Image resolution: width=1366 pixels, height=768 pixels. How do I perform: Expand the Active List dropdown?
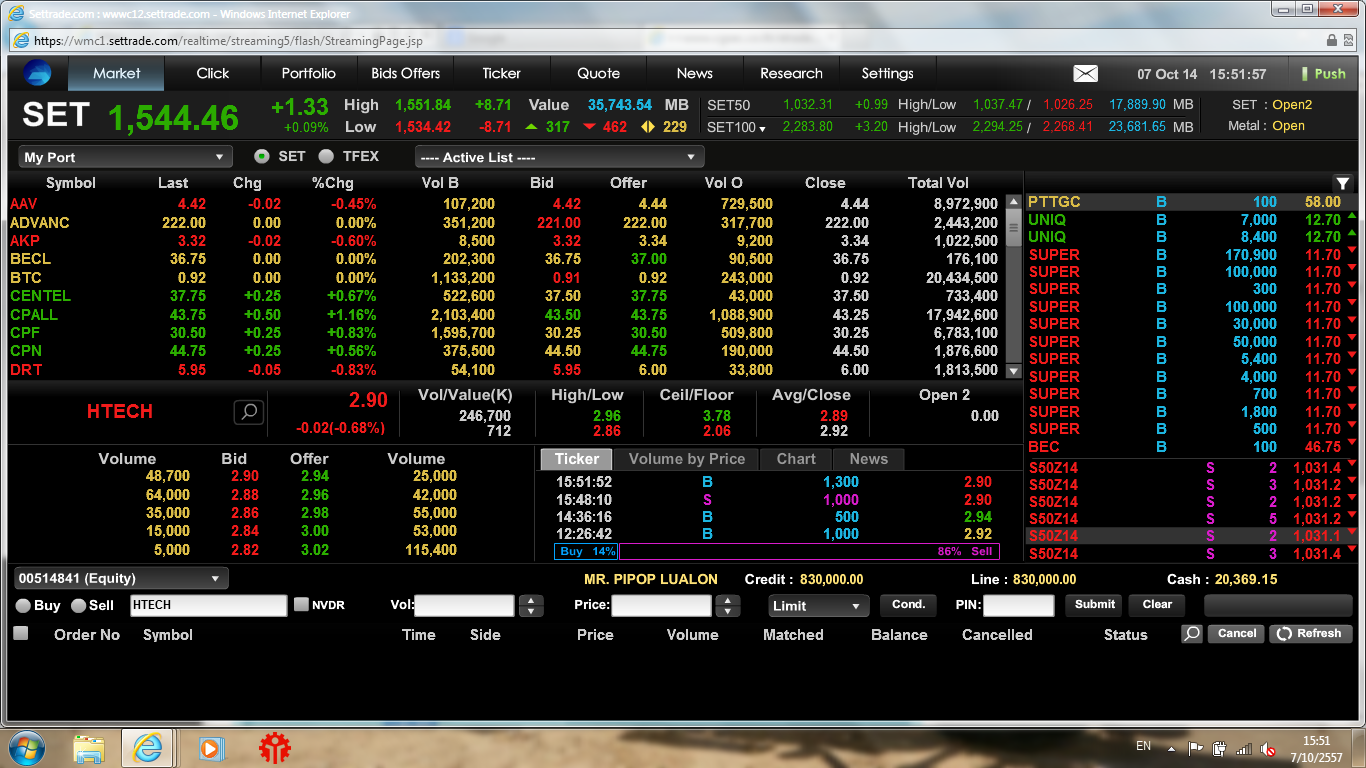559,157
